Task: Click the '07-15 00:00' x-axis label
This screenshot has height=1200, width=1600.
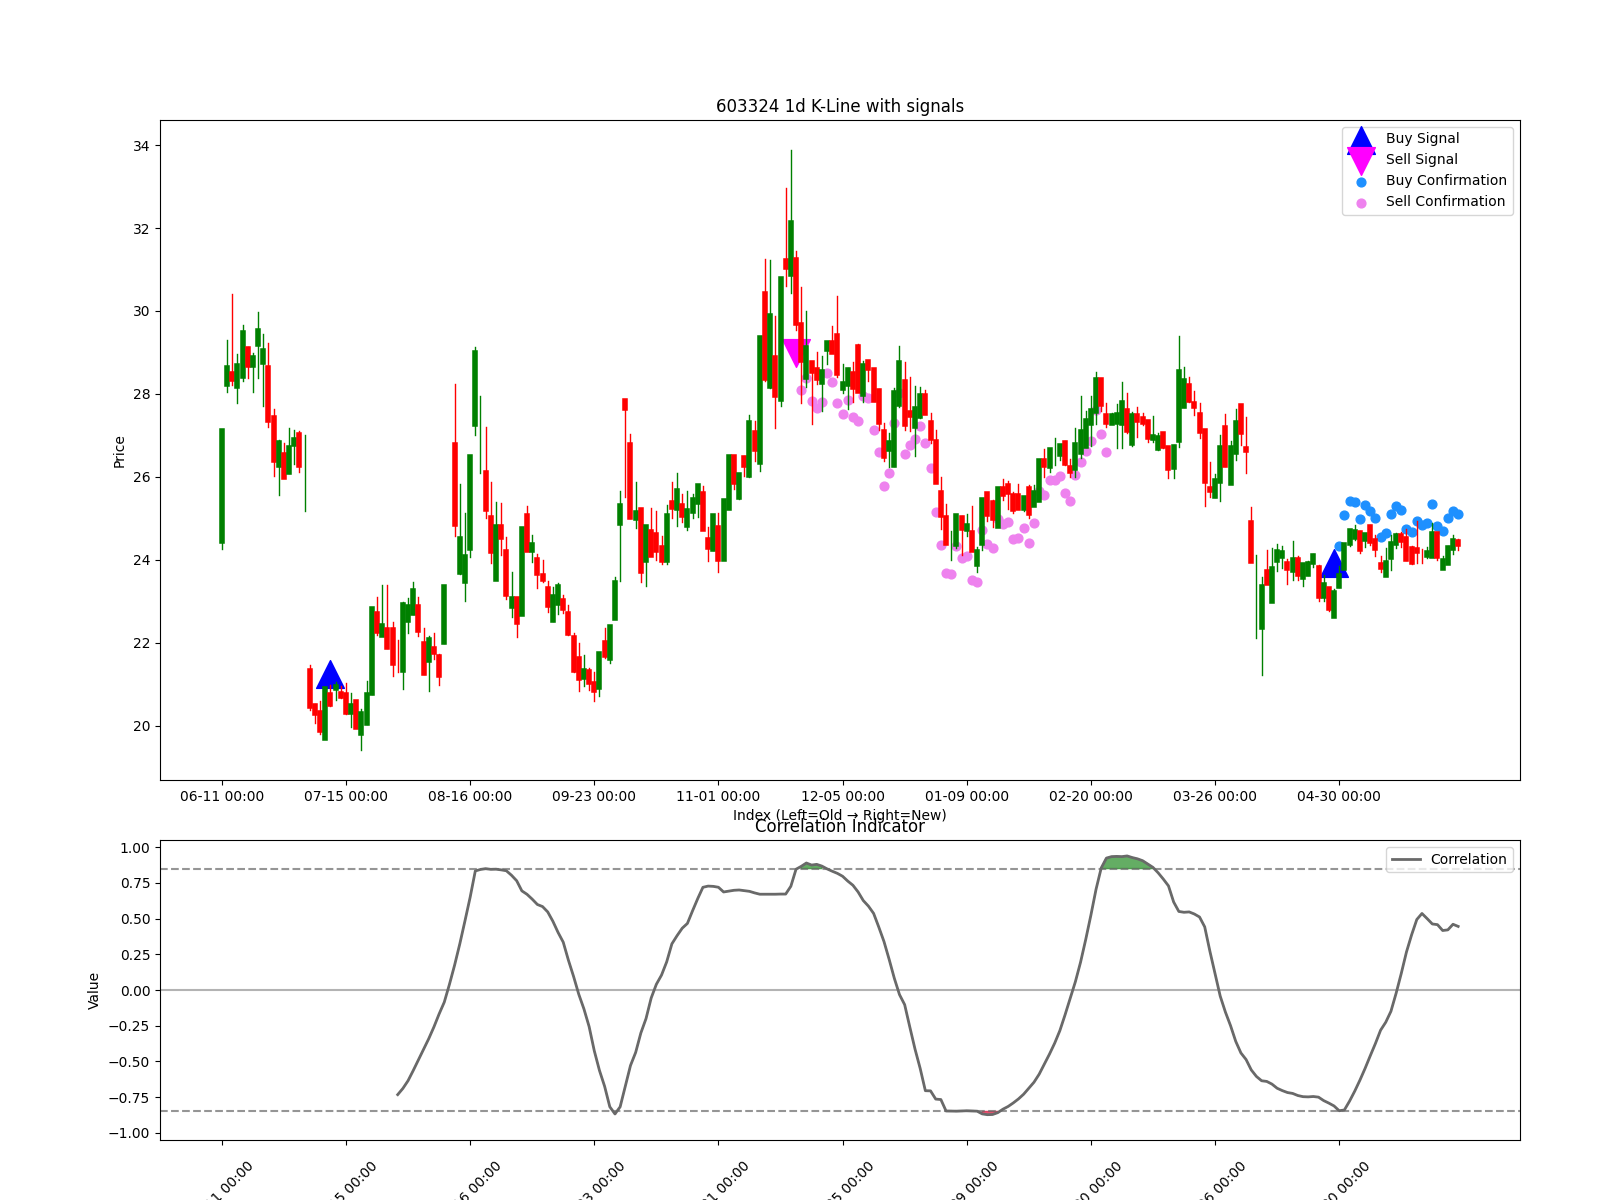Action: coord(346,796)
